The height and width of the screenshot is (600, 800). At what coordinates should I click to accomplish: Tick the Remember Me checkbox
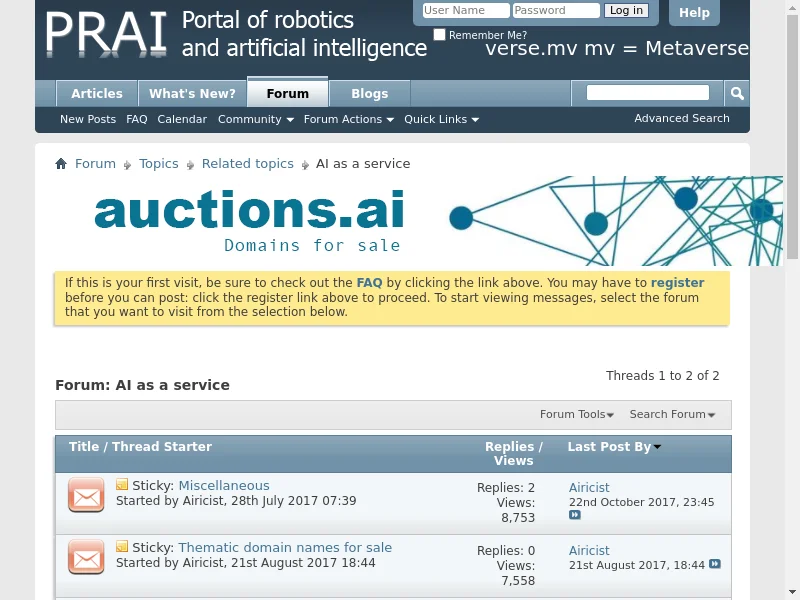pyautogui.click(x=439, y=34)
